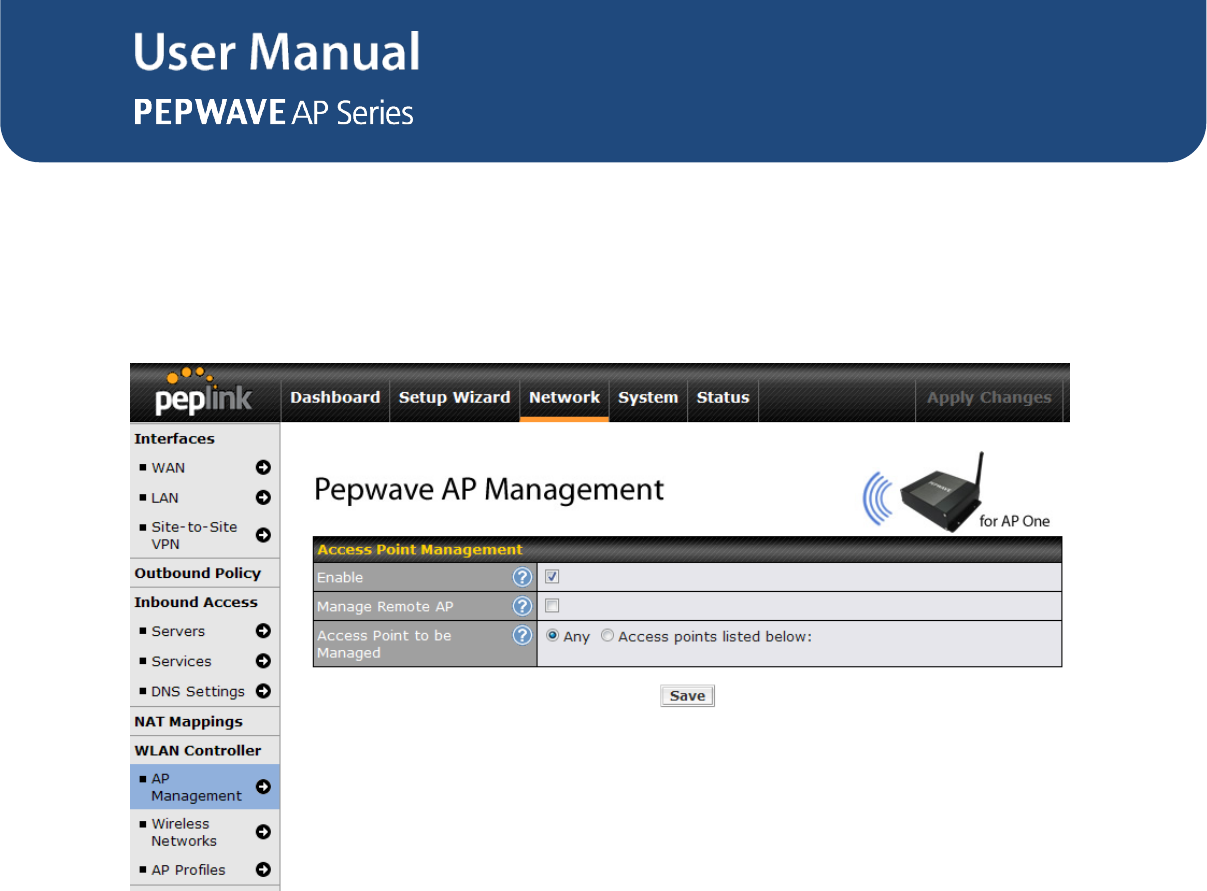Click the Servers arrow icon
The image size is (1207, 891).
(263, 631)
